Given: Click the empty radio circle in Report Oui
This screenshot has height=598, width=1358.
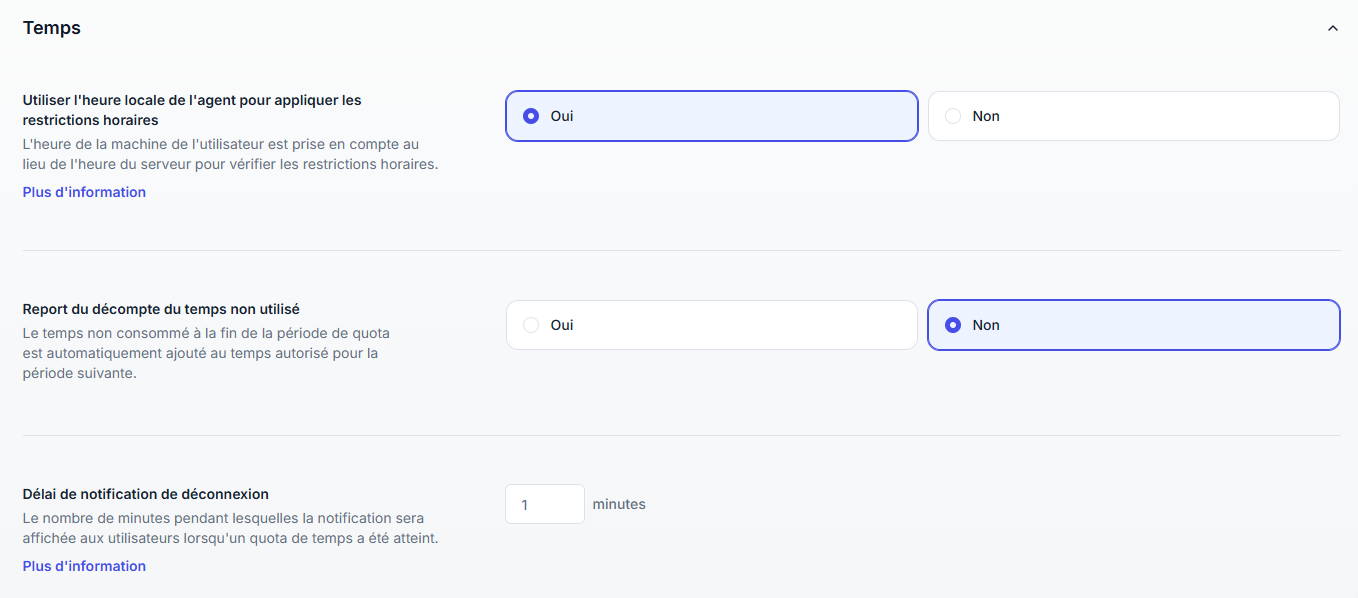Looking at the screenshot, I should coord(531,325).
